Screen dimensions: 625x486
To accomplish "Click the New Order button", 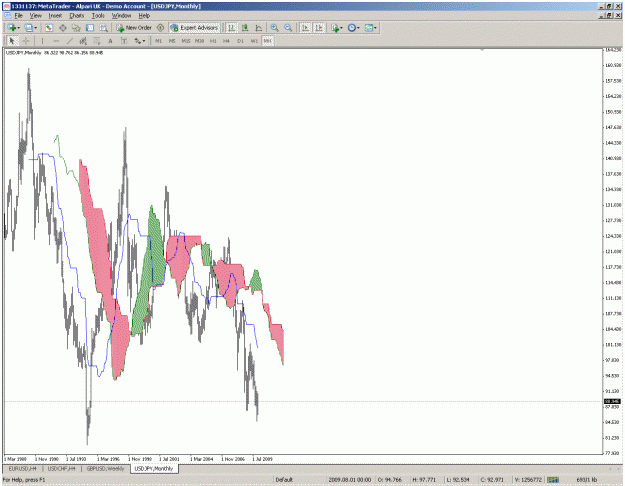I will pyautogui.click(x=134, y=28).
